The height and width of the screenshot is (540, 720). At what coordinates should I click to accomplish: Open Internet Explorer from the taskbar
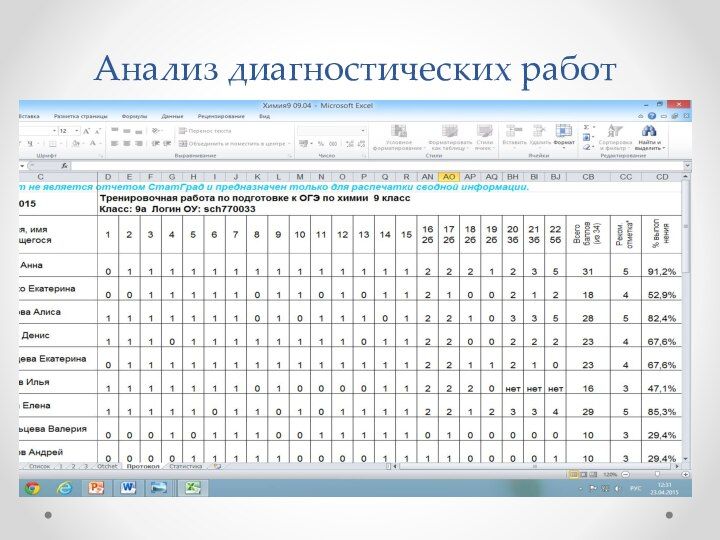tap(65, 487)
